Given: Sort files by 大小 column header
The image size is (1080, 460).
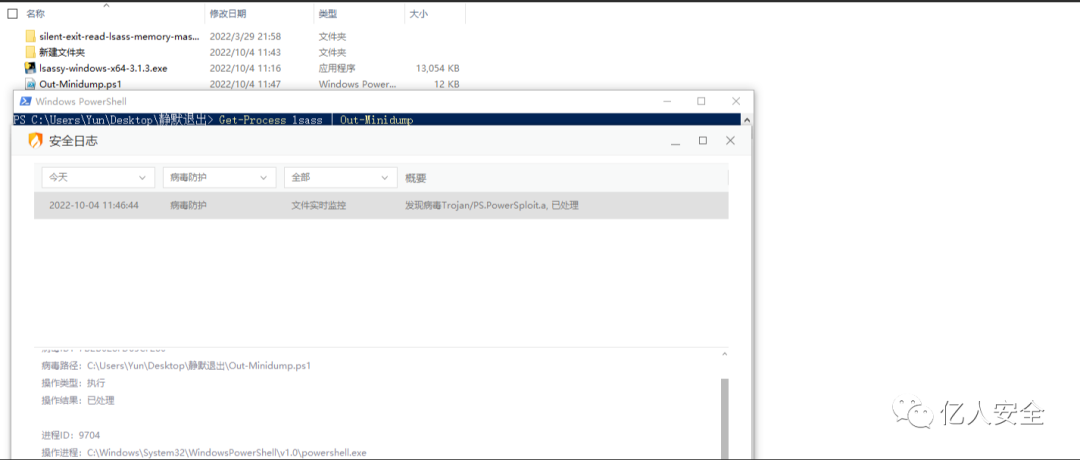Looking at the screenshot, I should click(419, 13).
